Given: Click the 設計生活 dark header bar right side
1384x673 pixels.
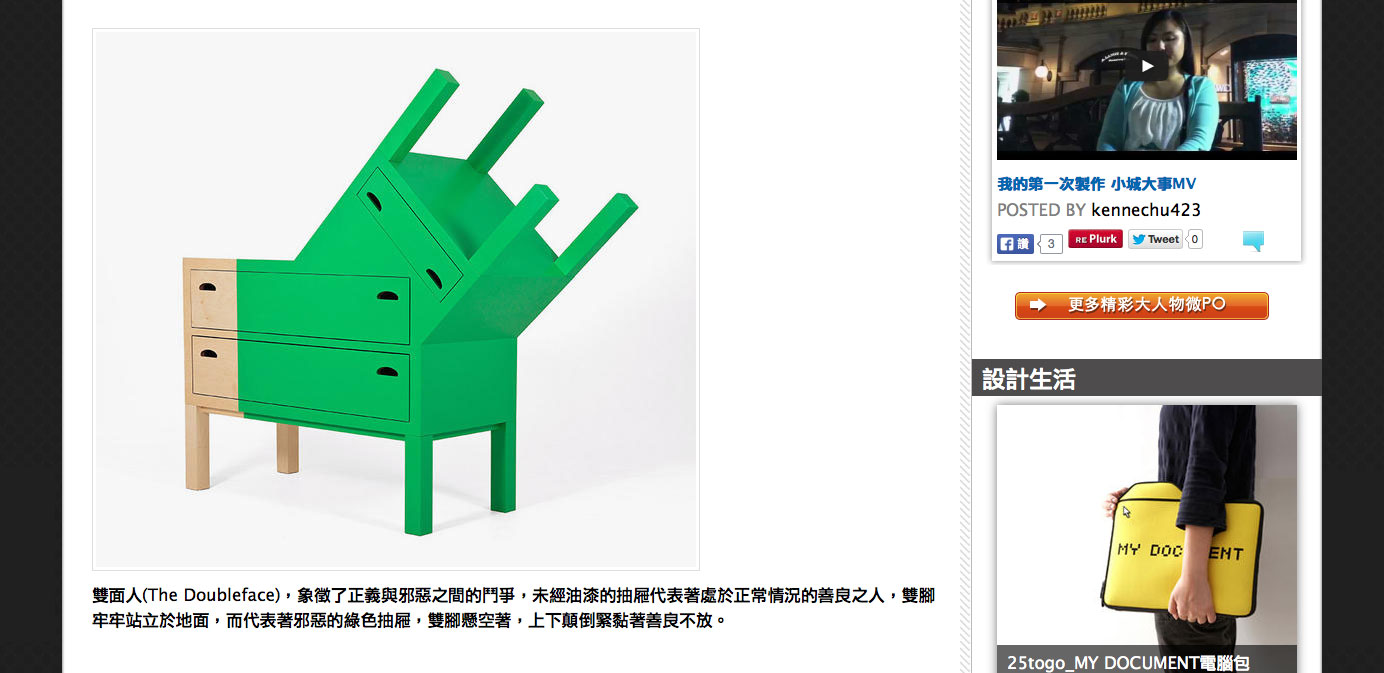Looking at the screenshot, I should (1198, 378).
